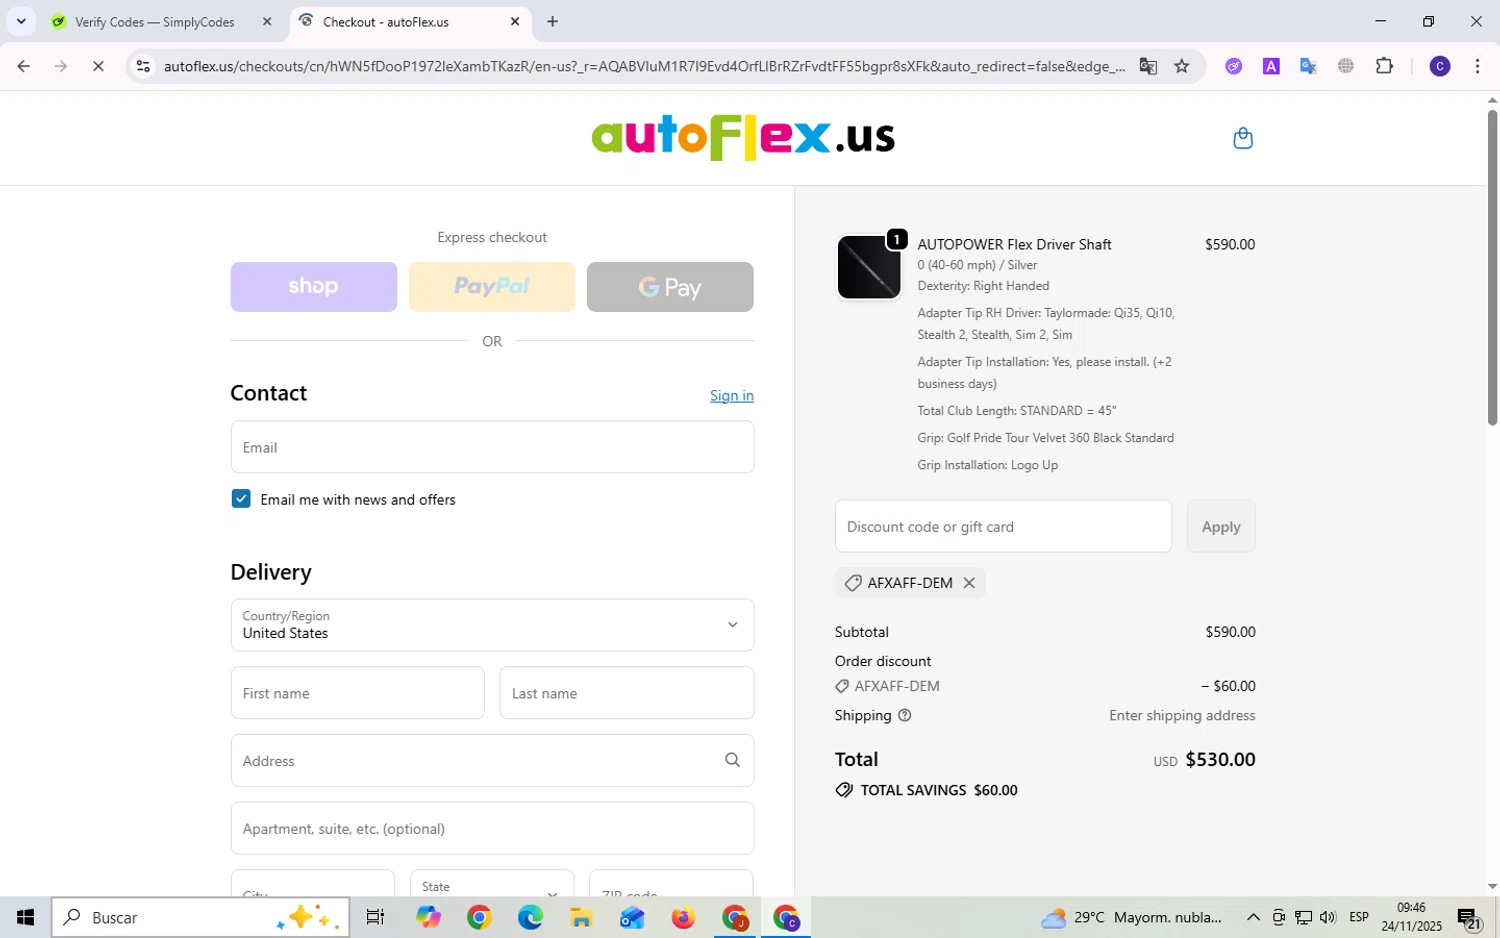This screenshot has width=1500, height=938.
Task: Click the shipping info question mark icon
Action: pos(905,716)
